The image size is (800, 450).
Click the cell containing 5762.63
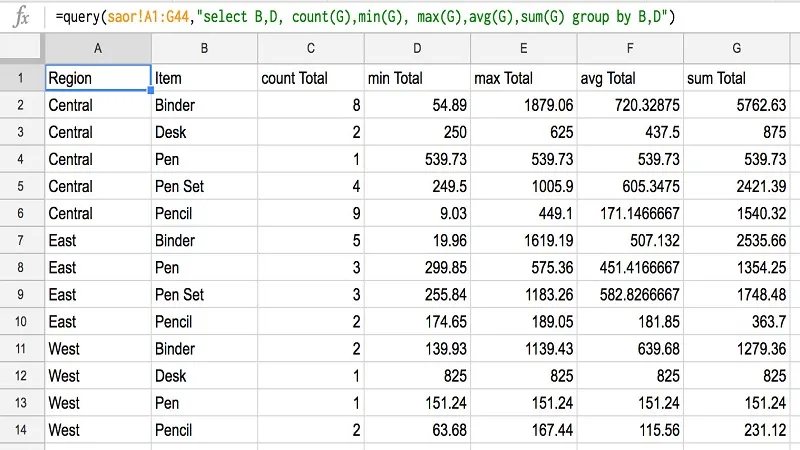pos(736,105)
